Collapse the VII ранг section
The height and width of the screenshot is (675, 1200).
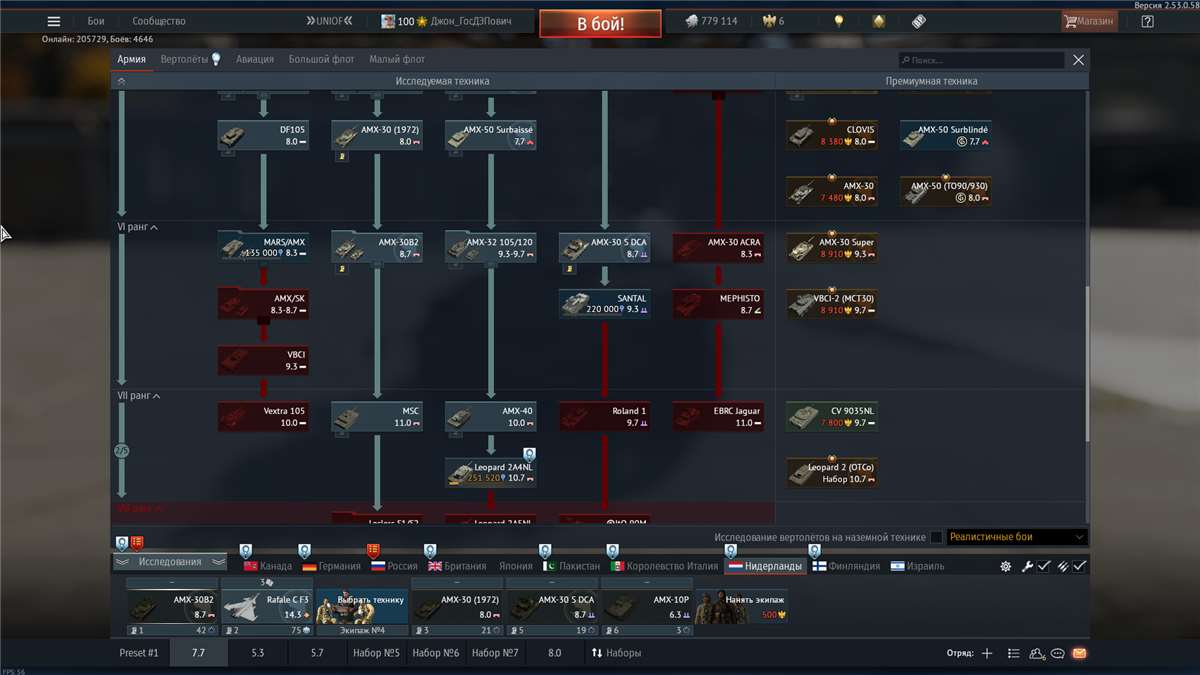point(138,396)
